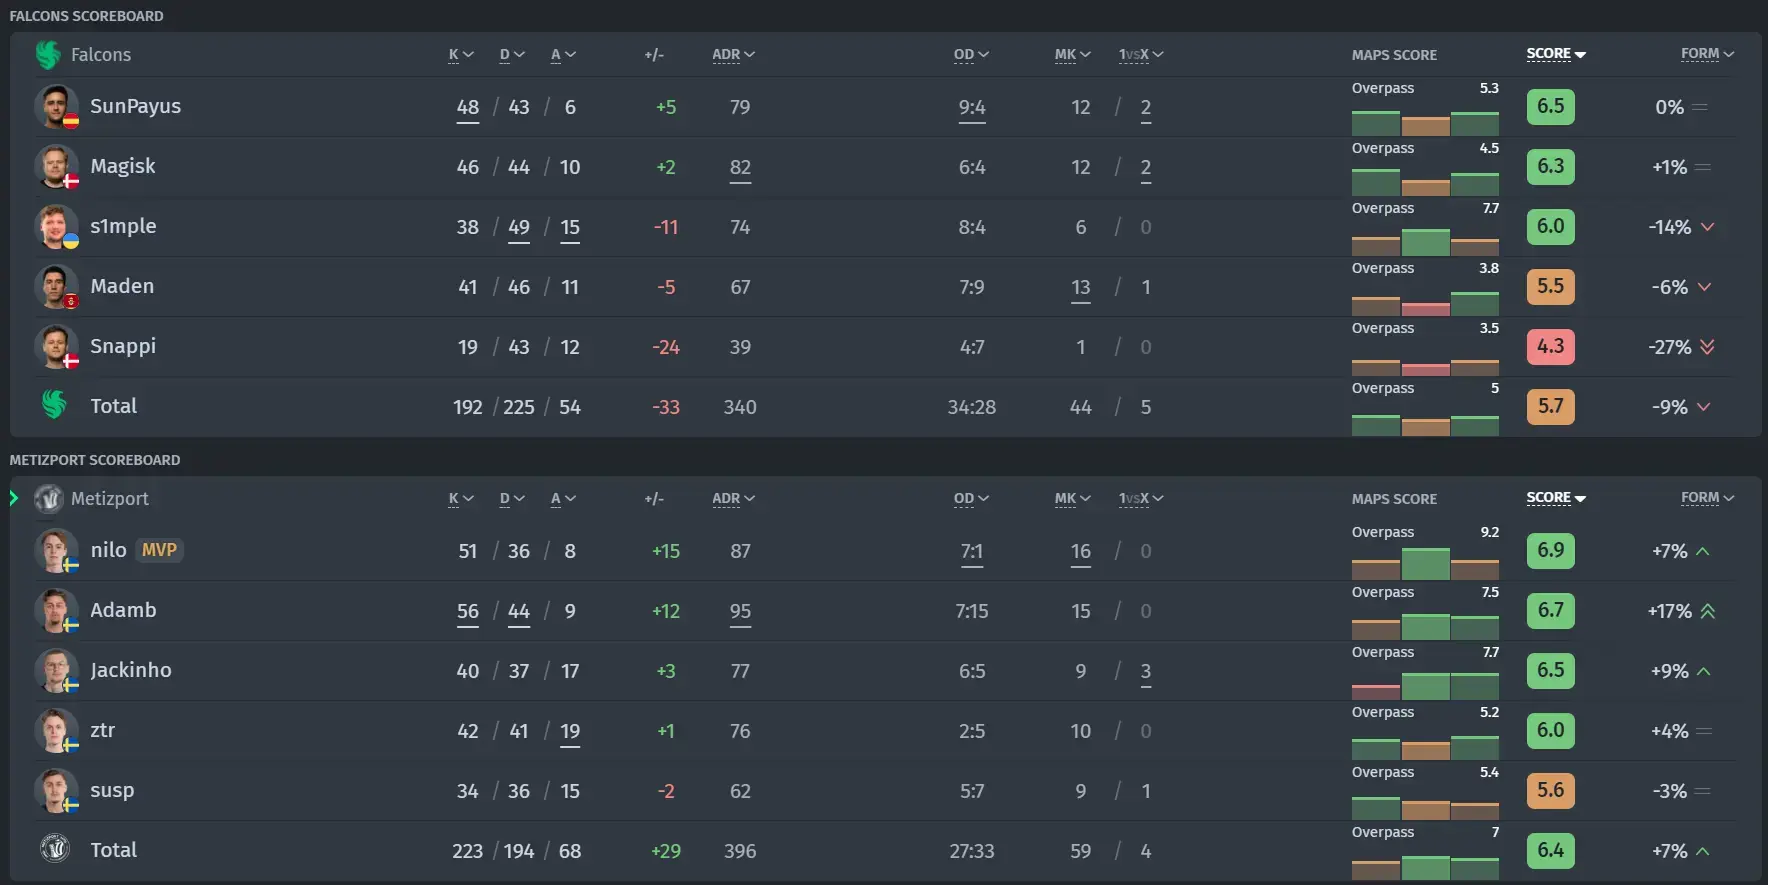
Task: Open Adamb player profile link
Action: [123, 610]
